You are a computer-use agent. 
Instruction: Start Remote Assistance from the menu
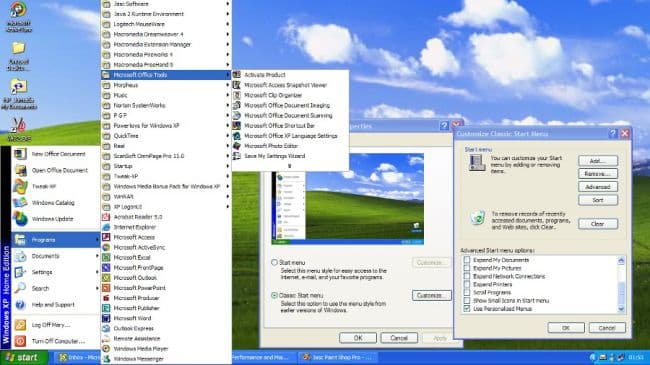point(166,339)
